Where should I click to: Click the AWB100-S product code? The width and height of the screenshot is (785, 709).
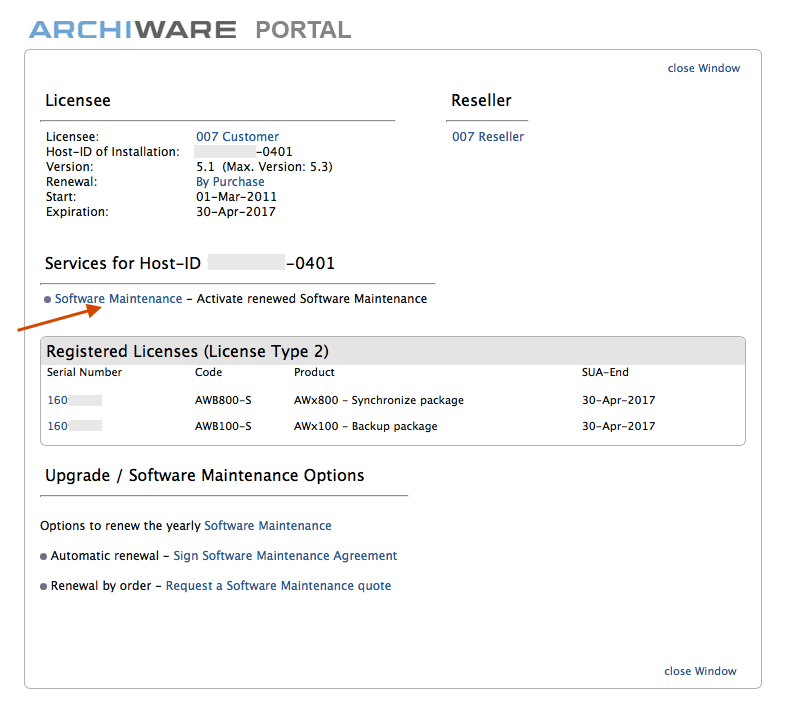click(223, 426)
